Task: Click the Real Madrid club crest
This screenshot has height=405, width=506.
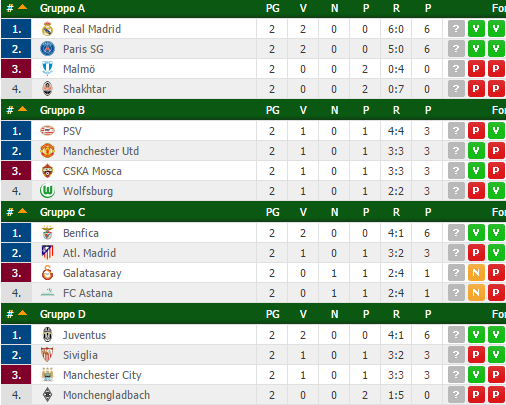Action: 47,29
